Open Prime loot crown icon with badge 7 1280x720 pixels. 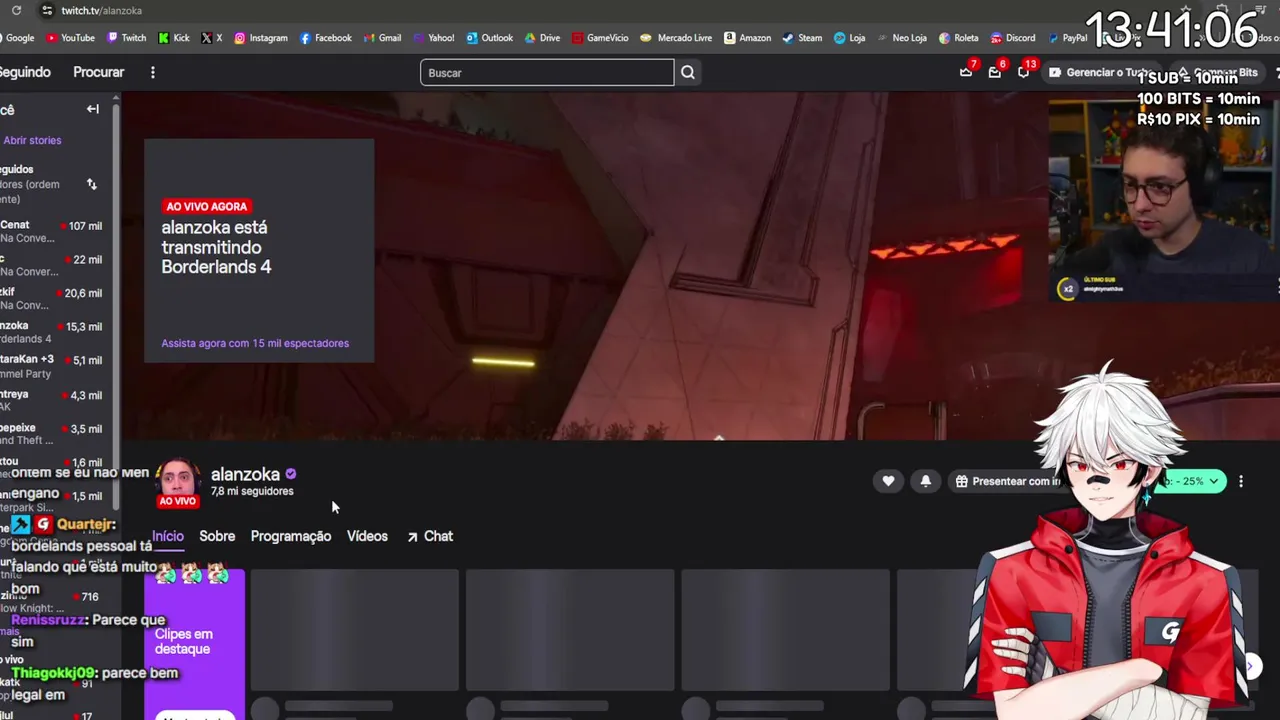[x=966, y=72]
